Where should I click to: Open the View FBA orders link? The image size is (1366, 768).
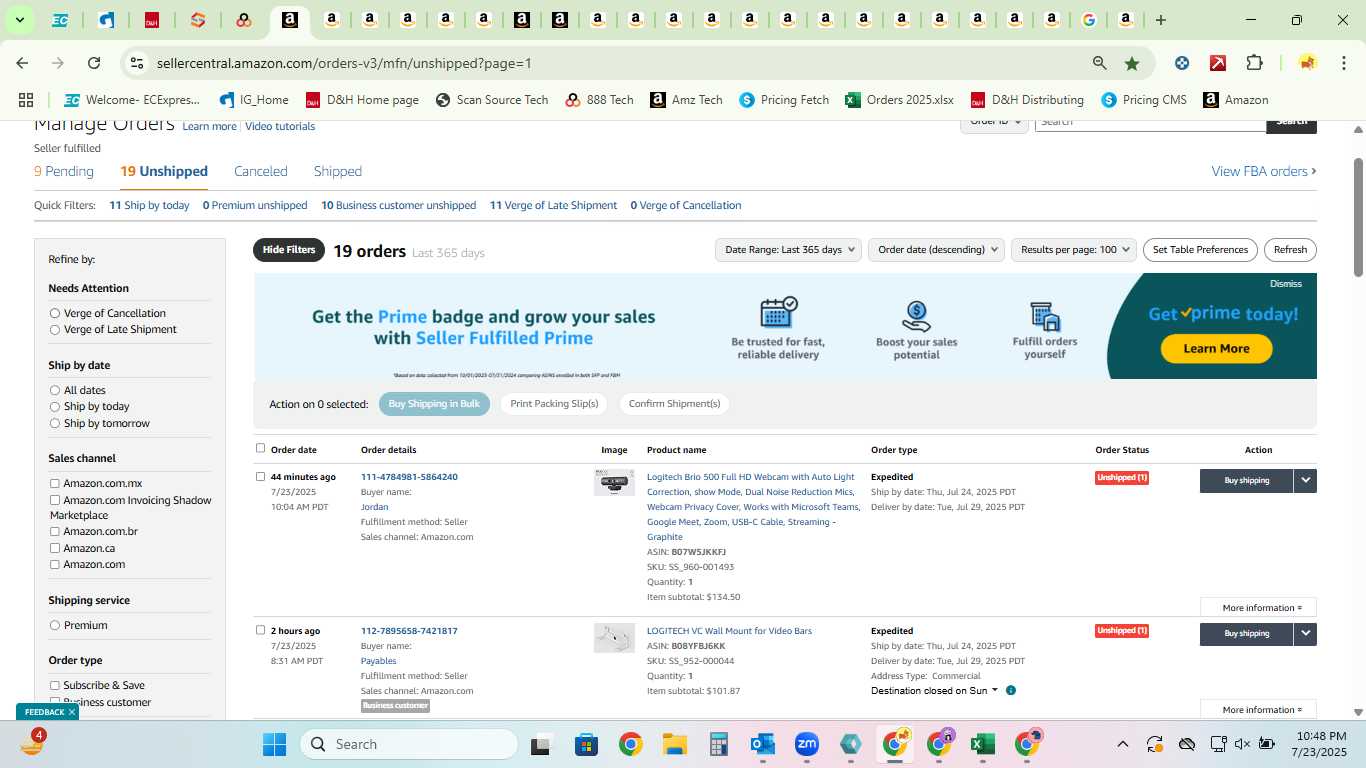click(x=1264, y=172)
